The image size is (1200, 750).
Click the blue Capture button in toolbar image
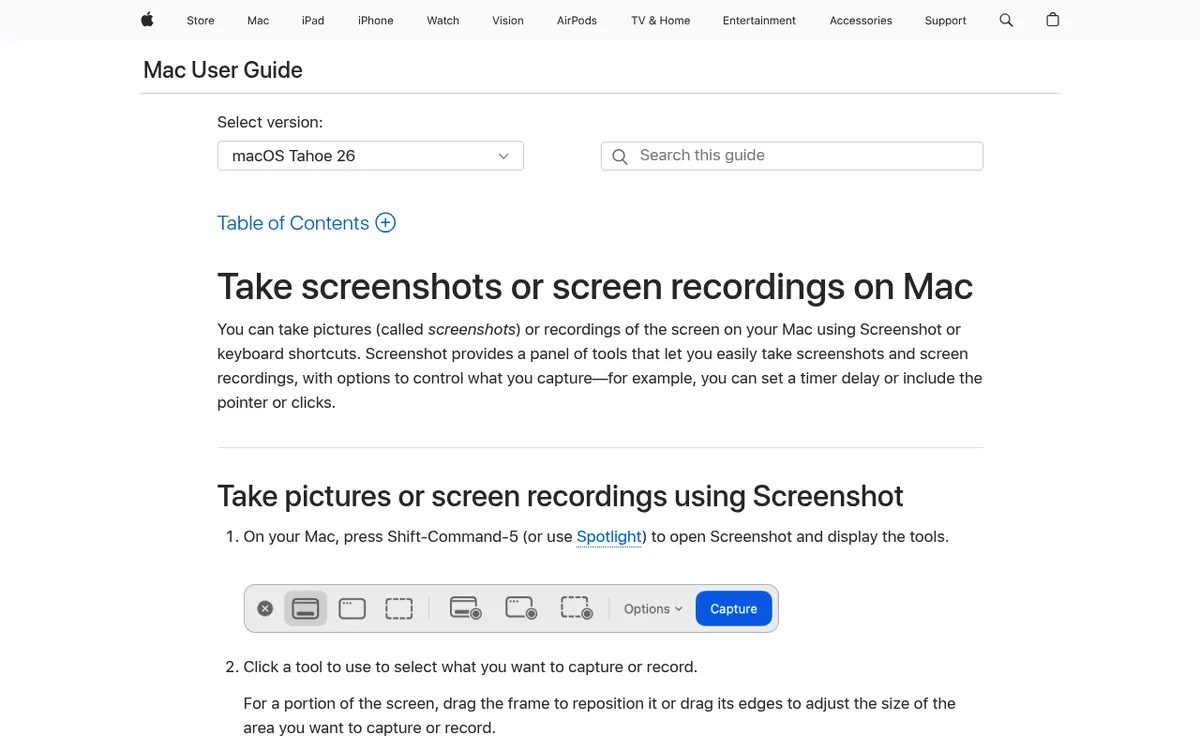[733, 608]
